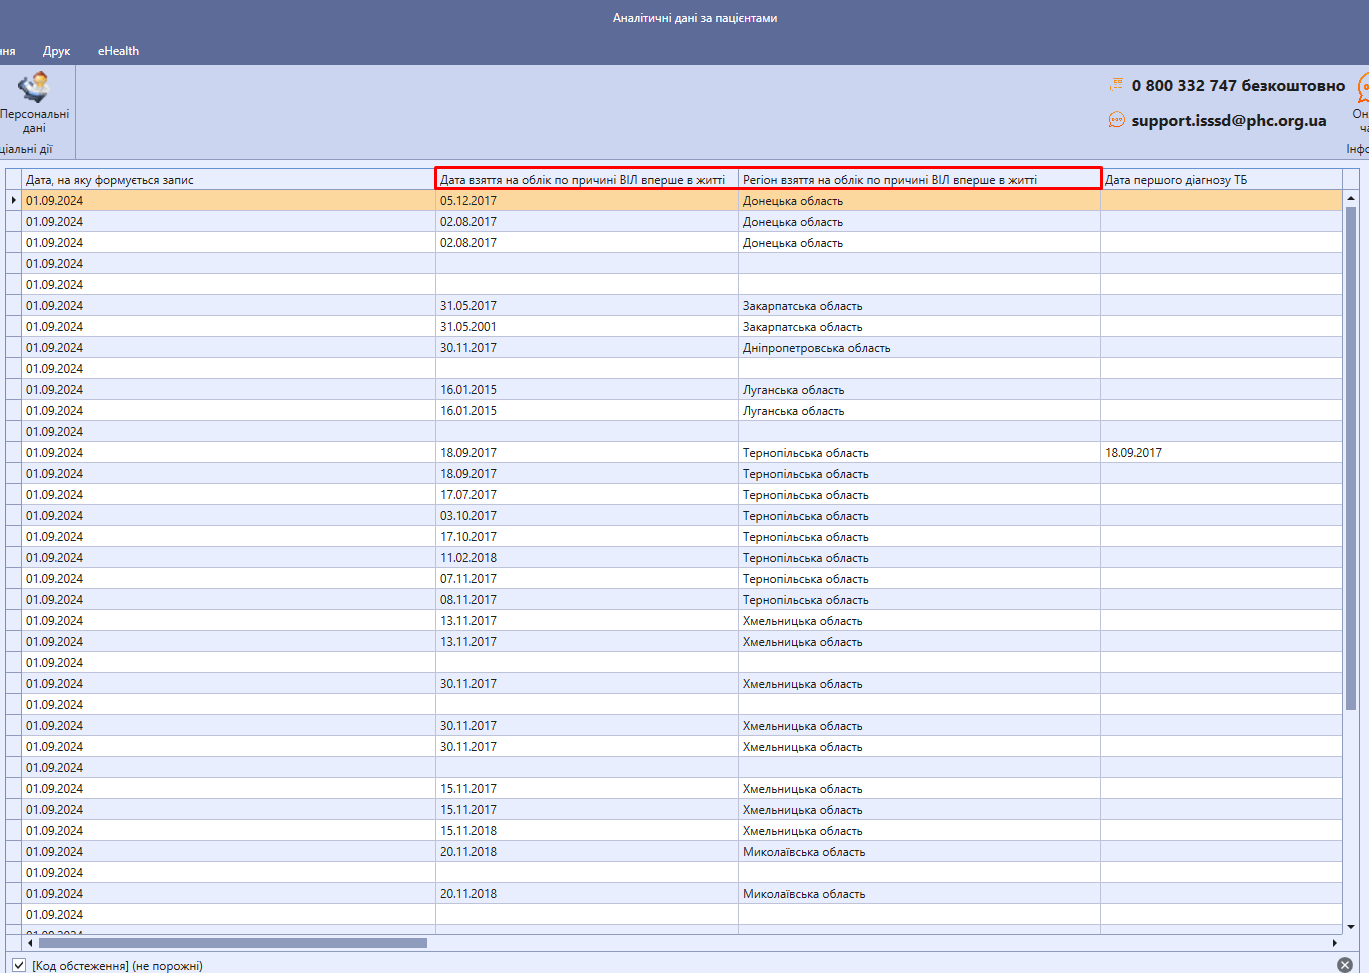1369x973 pixels.
Task: Select the cell with date 17.07.2017
Action: pos(587,495)
